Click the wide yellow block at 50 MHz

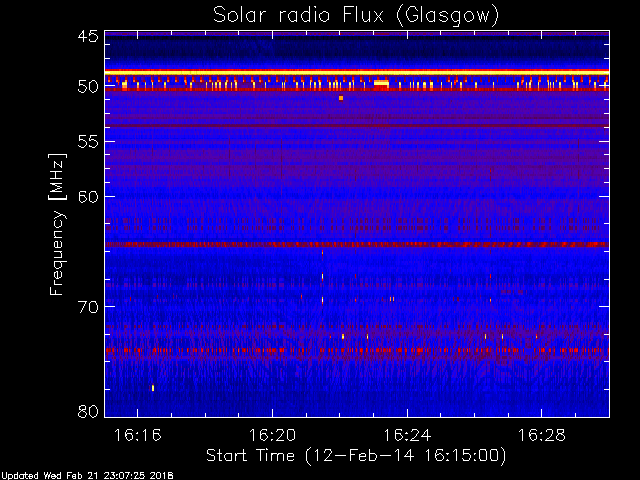[x=381, y=83]
